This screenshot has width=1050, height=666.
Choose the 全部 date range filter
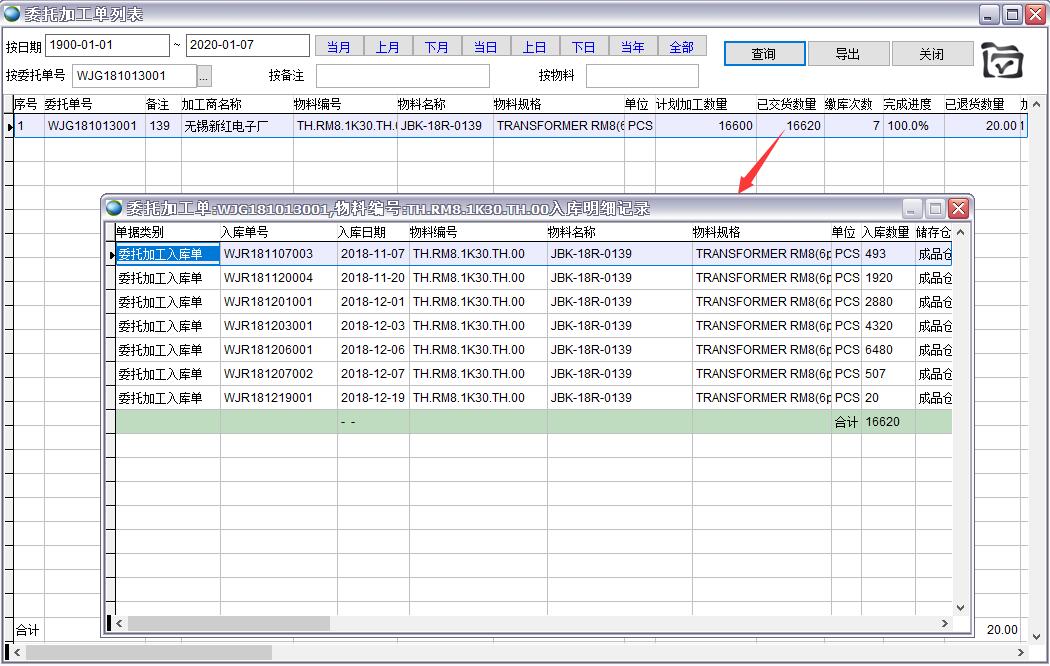(x=681, y=47)
